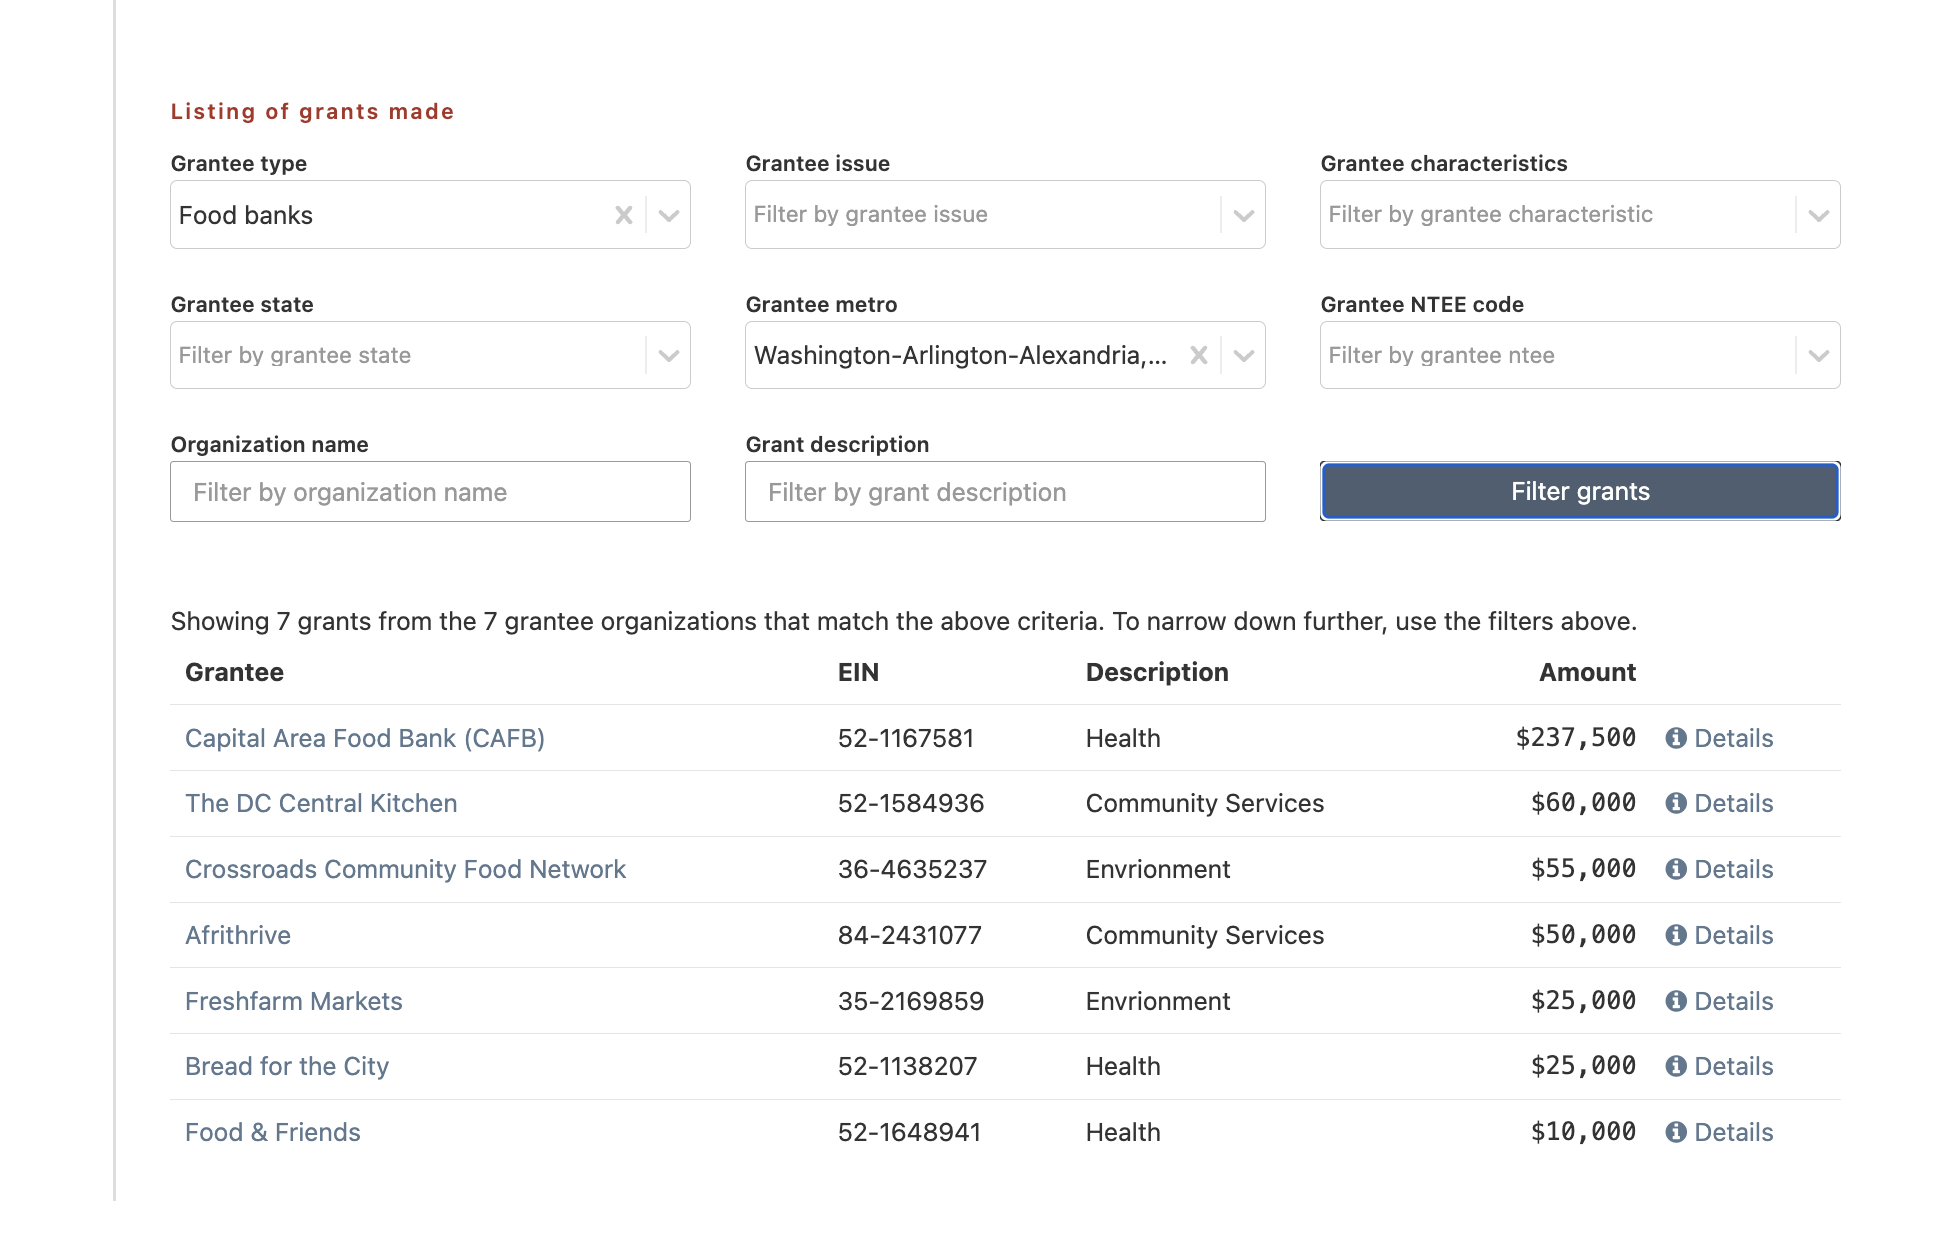Open Details text for $50,000 grant
Viewport: 1950px width, 1242px height.
[1734, 935]
